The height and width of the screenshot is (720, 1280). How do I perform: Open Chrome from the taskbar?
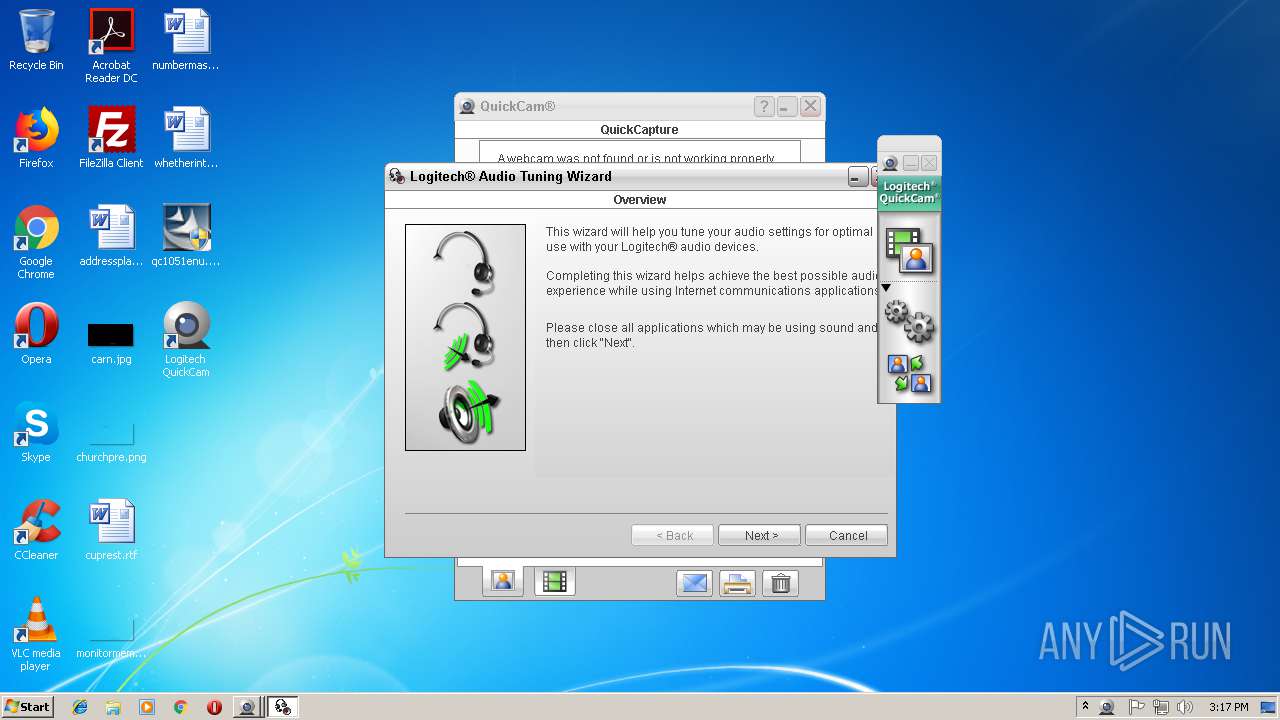tap(180, 707)
